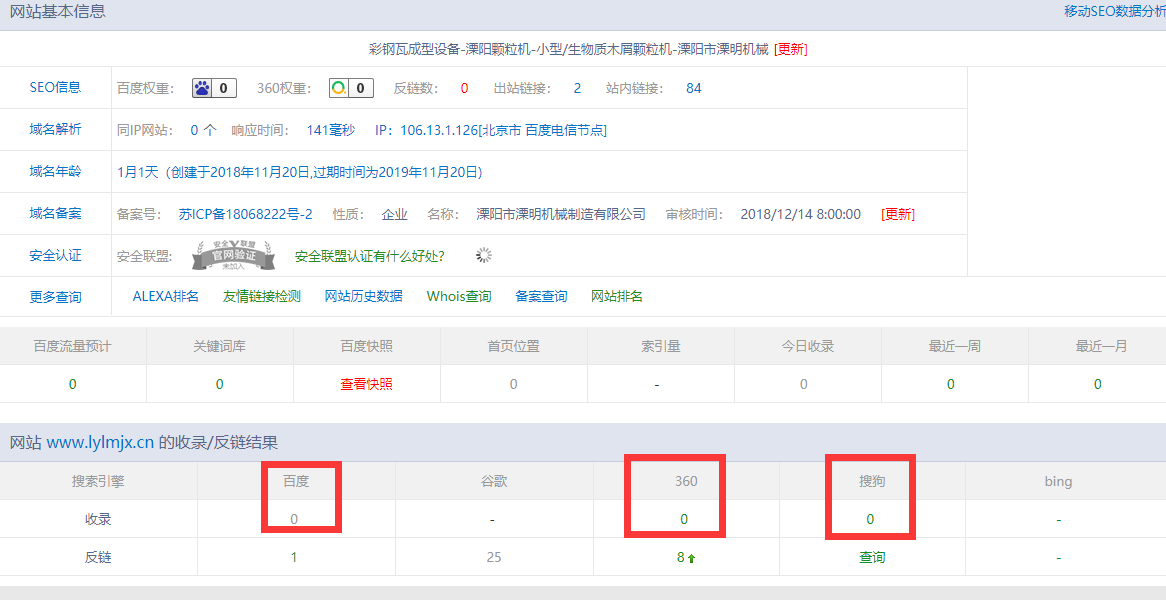Click 查询 in the 搜狗 反链 cell
This screenshot has width=1166, height=600.
[872, 557]
